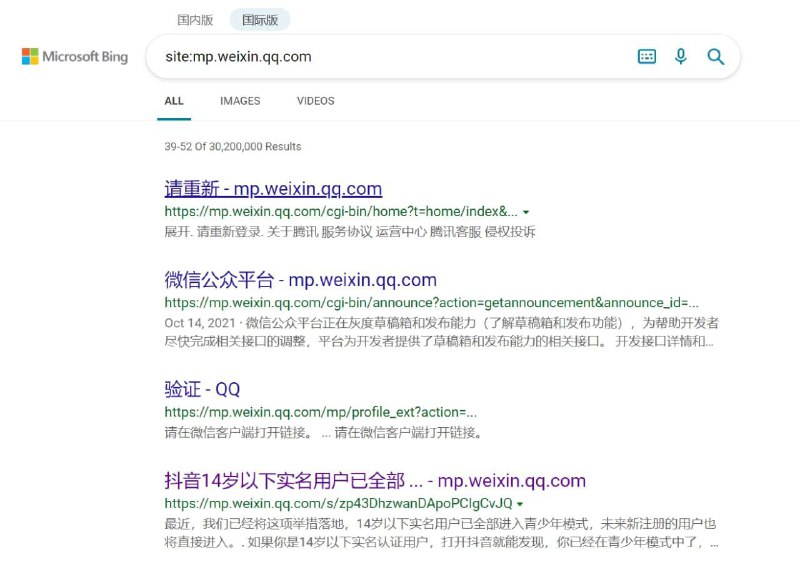The width and height of the screenshot is (800, 572).
Task: Expand arrow next to zp43DhzwanDApoPCIgCvJQ URL
Action: [520, 504]
